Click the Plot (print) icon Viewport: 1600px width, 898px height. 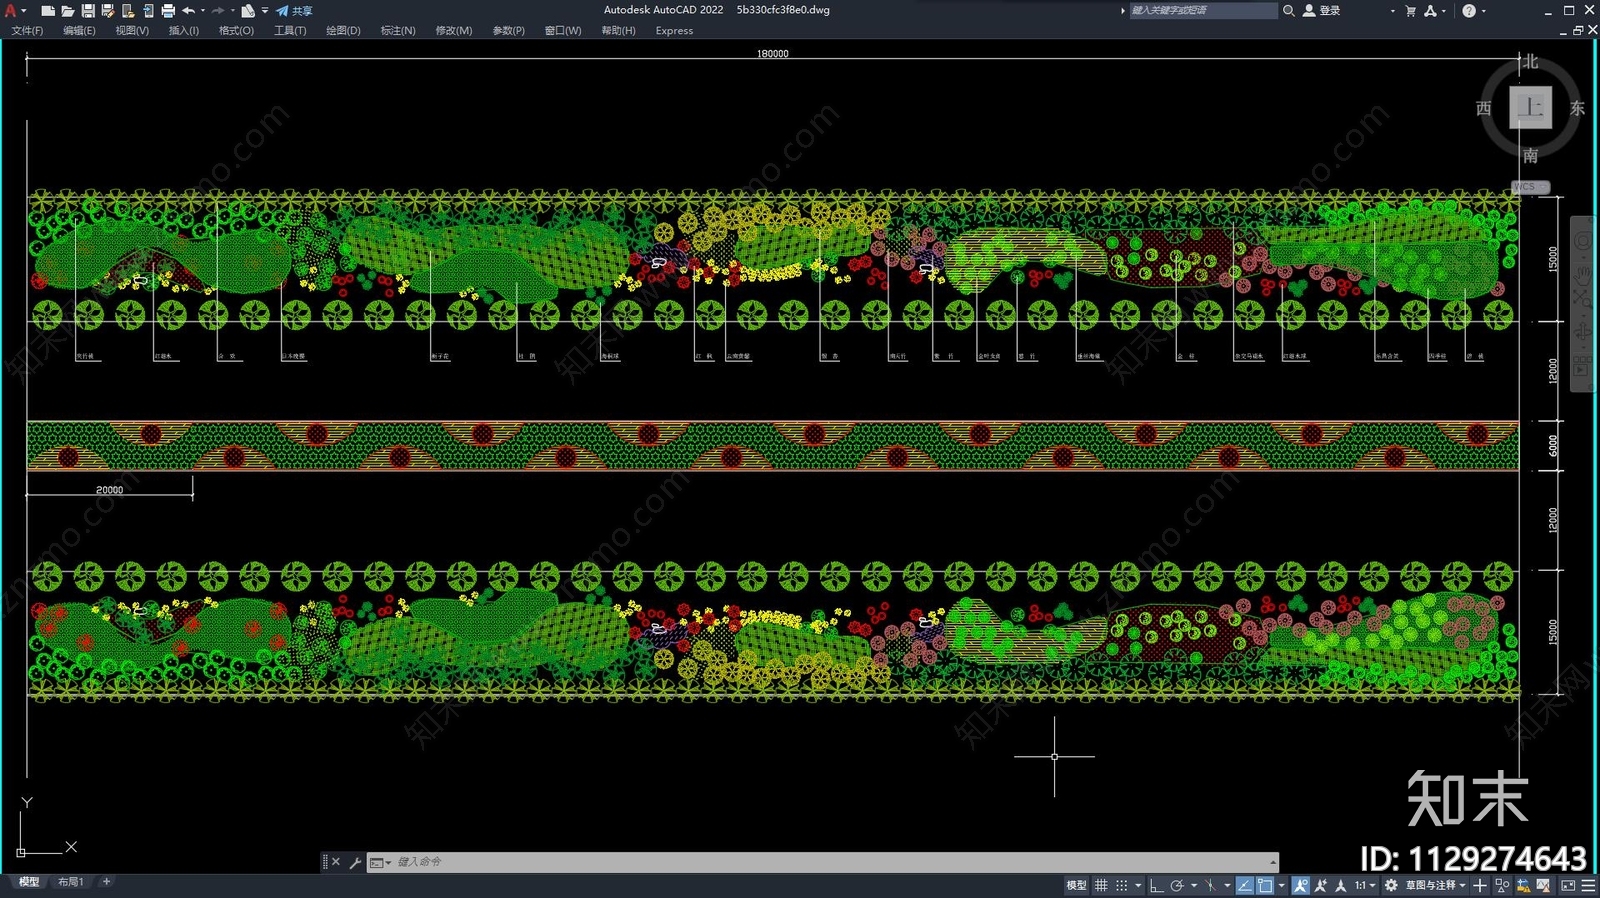tap(168, 11)
